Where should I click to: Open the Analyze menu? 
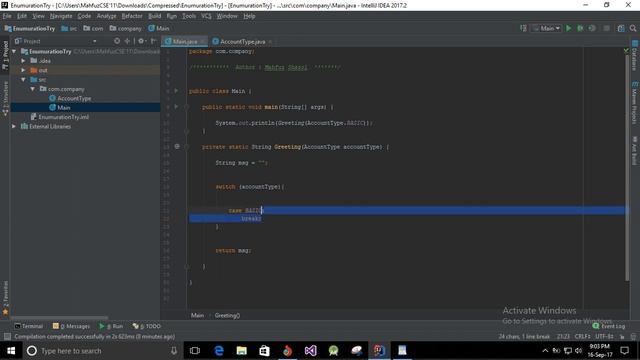[106, 16]
